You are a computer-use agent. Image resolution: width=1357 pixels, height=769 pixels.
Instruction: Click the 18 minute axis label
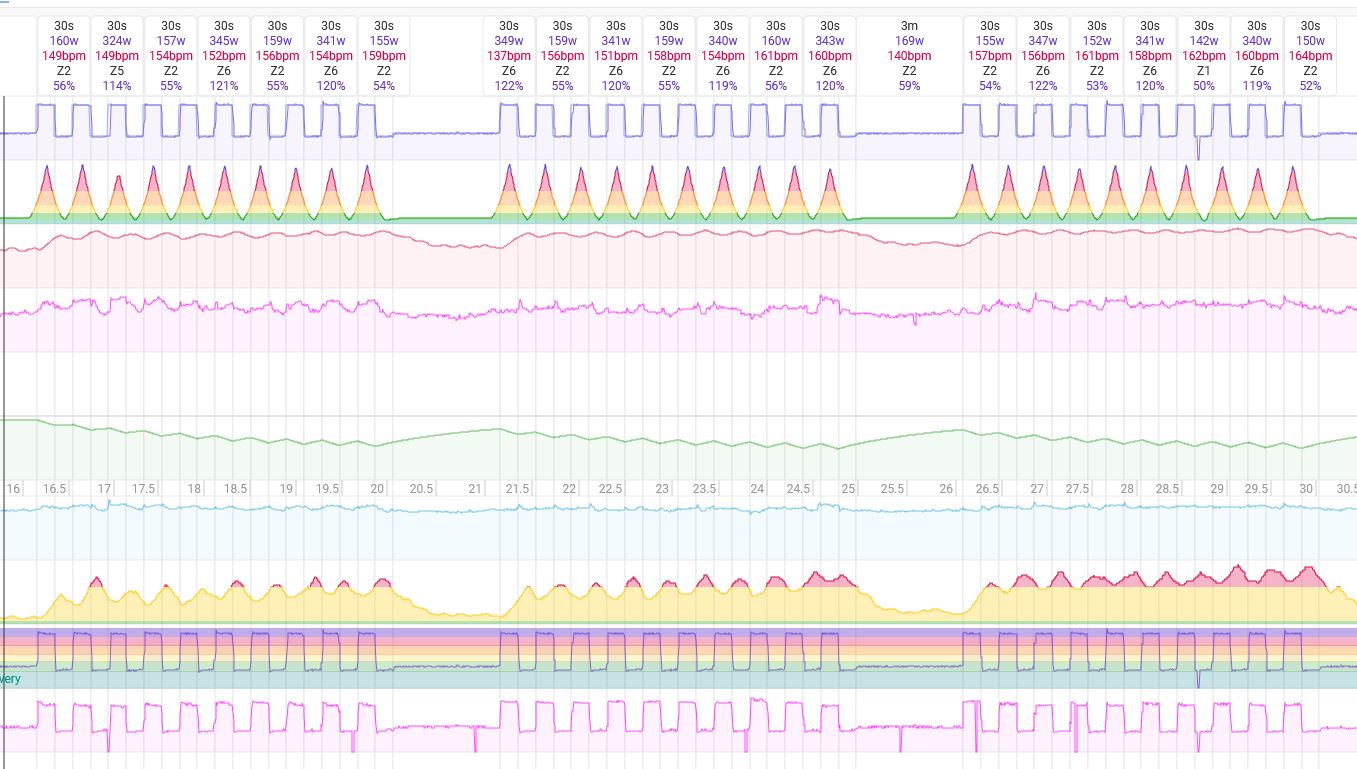[x=194, y=489]
